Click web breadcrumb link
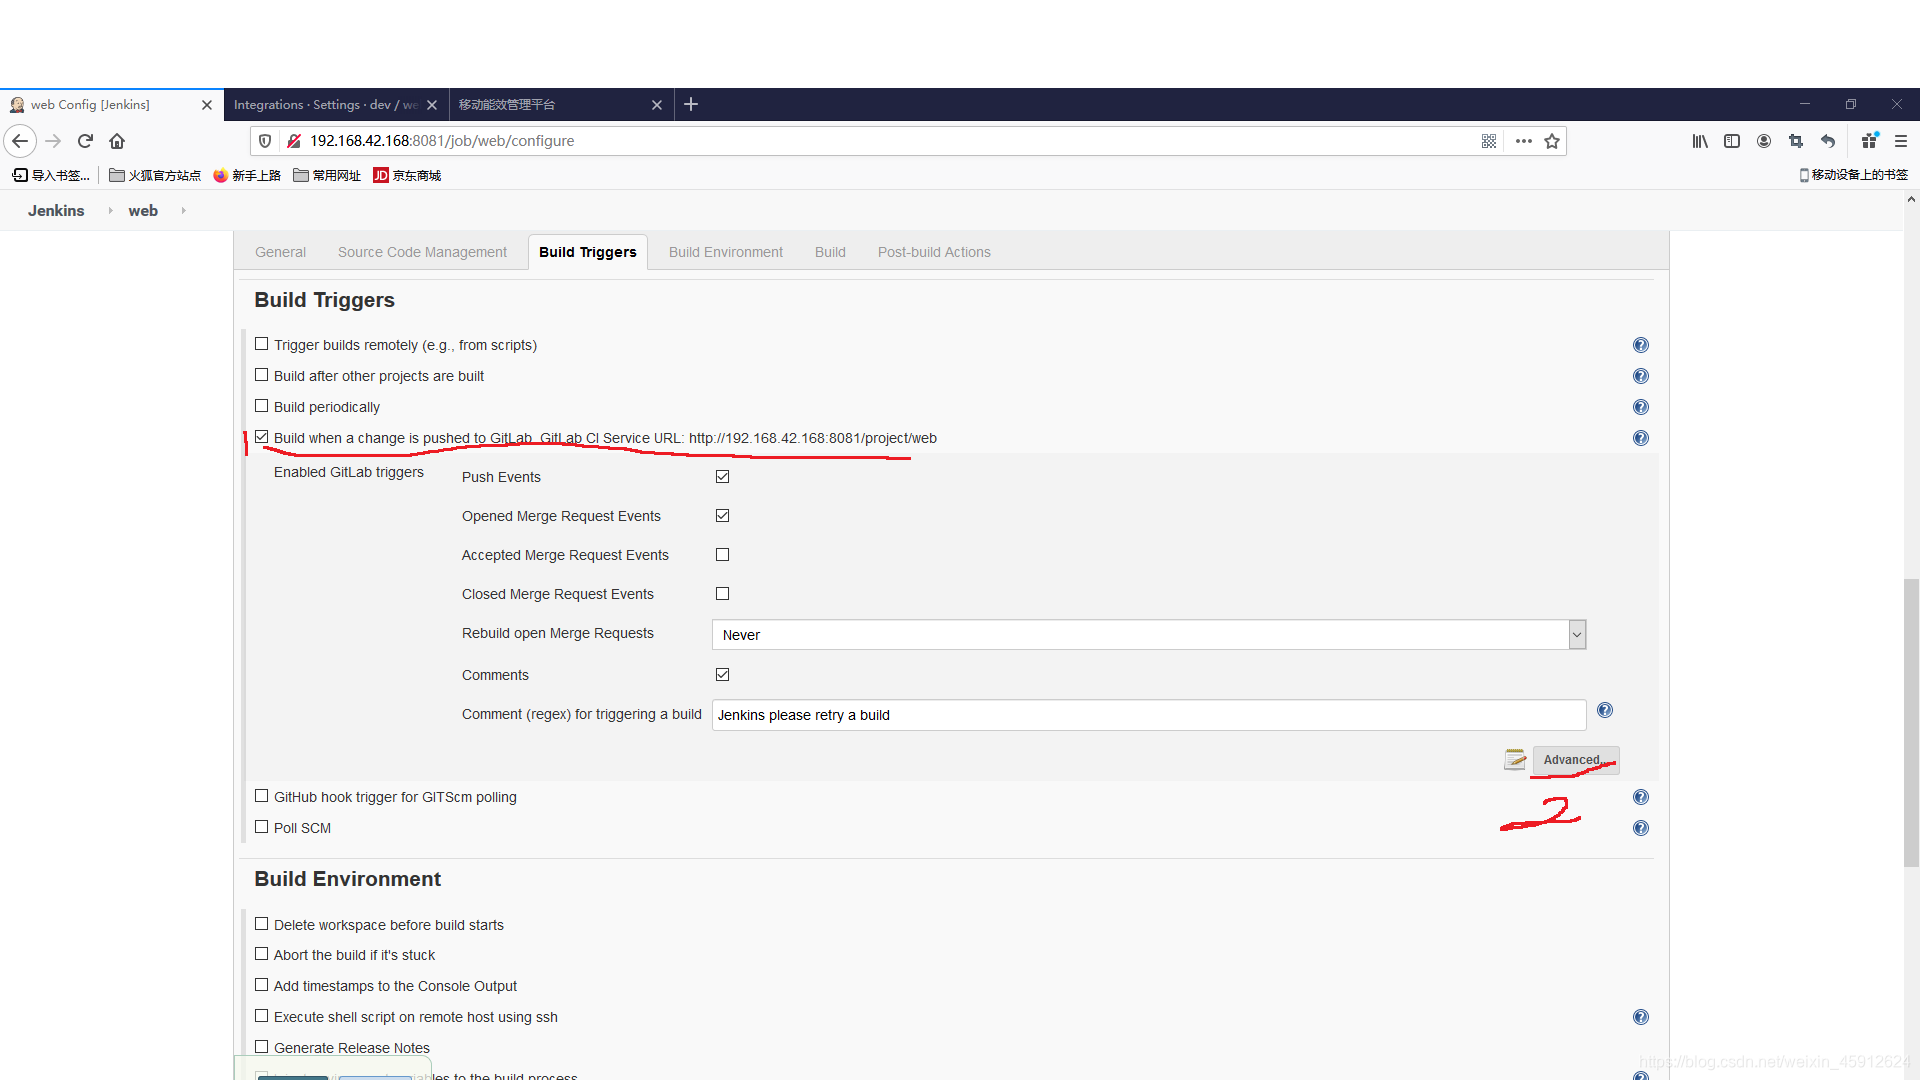This screenshot has width=1920, height=1080. point(143,211)
